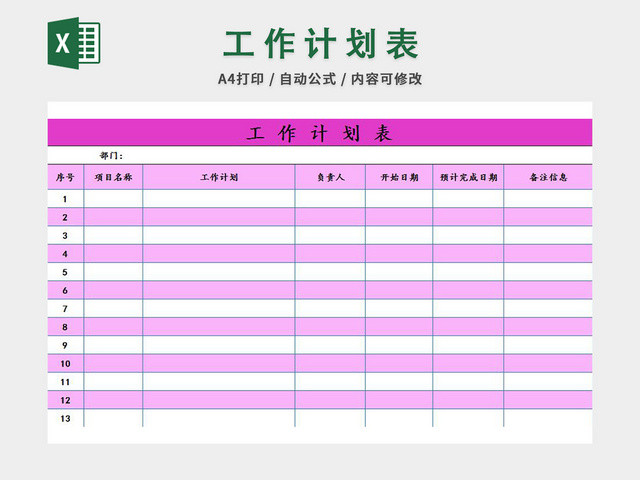Click the subtitle A4打印 / 自动公式 / 内容可修改
Screen dimensions: 640x480
click(x=320, y=79)
